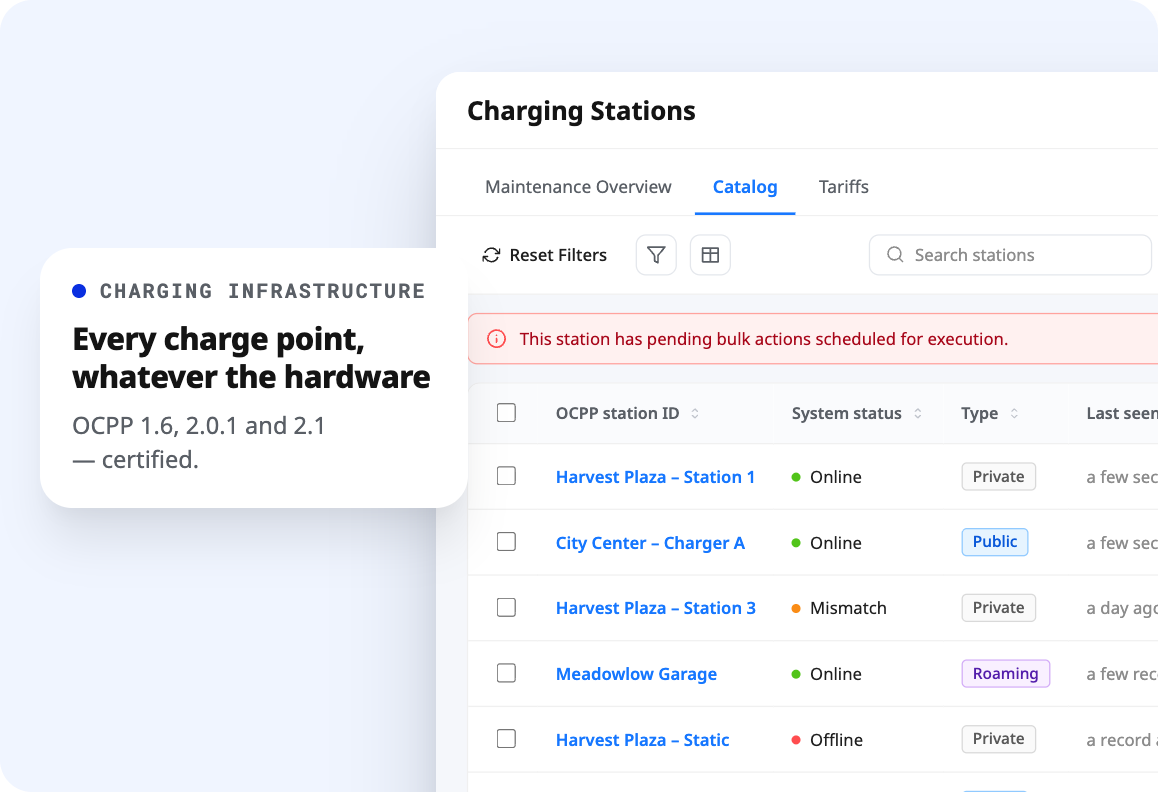
Task: Click the CHARGING INFRASTRUCTURE label
Action: tap(263, 291)
